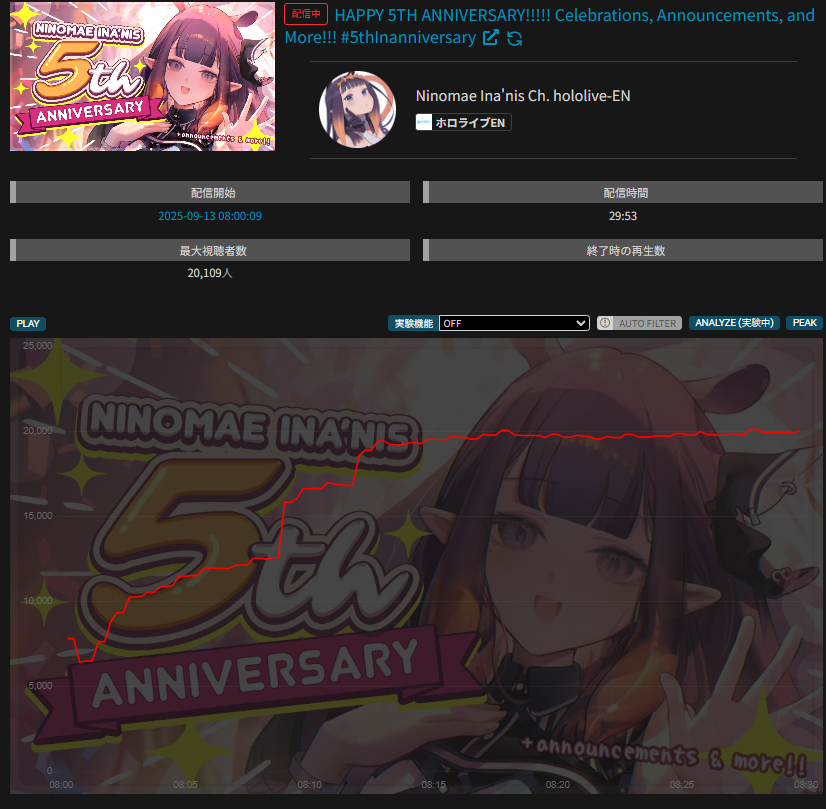The image size is (826, 809).
Task: Click the 実験機能 label
Action: coord(414,323)
